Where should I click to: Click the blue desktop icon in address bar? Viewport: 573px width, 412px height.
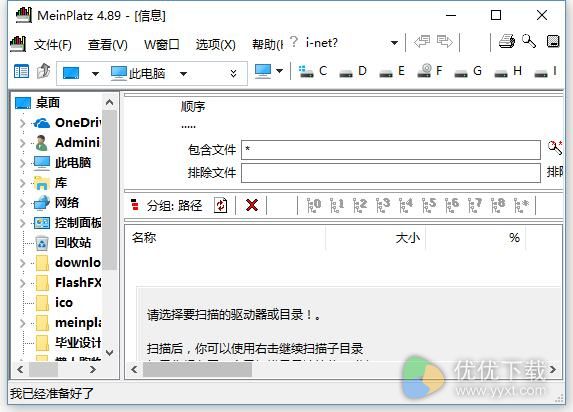click(71, 73)
